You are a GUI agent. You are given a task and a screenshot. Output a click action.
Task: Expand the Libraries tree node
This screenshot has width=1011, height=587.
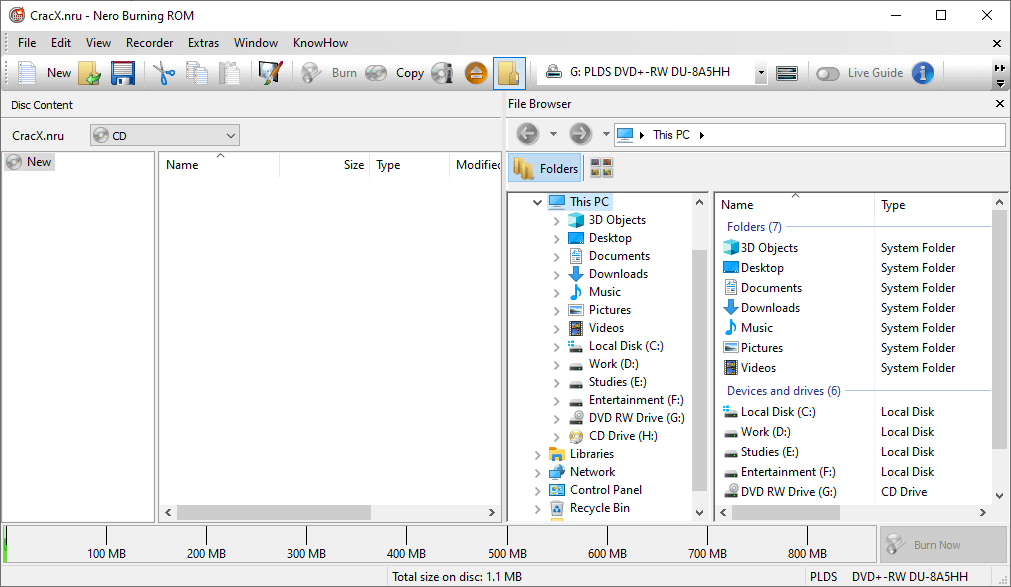(x=537, y=455)
